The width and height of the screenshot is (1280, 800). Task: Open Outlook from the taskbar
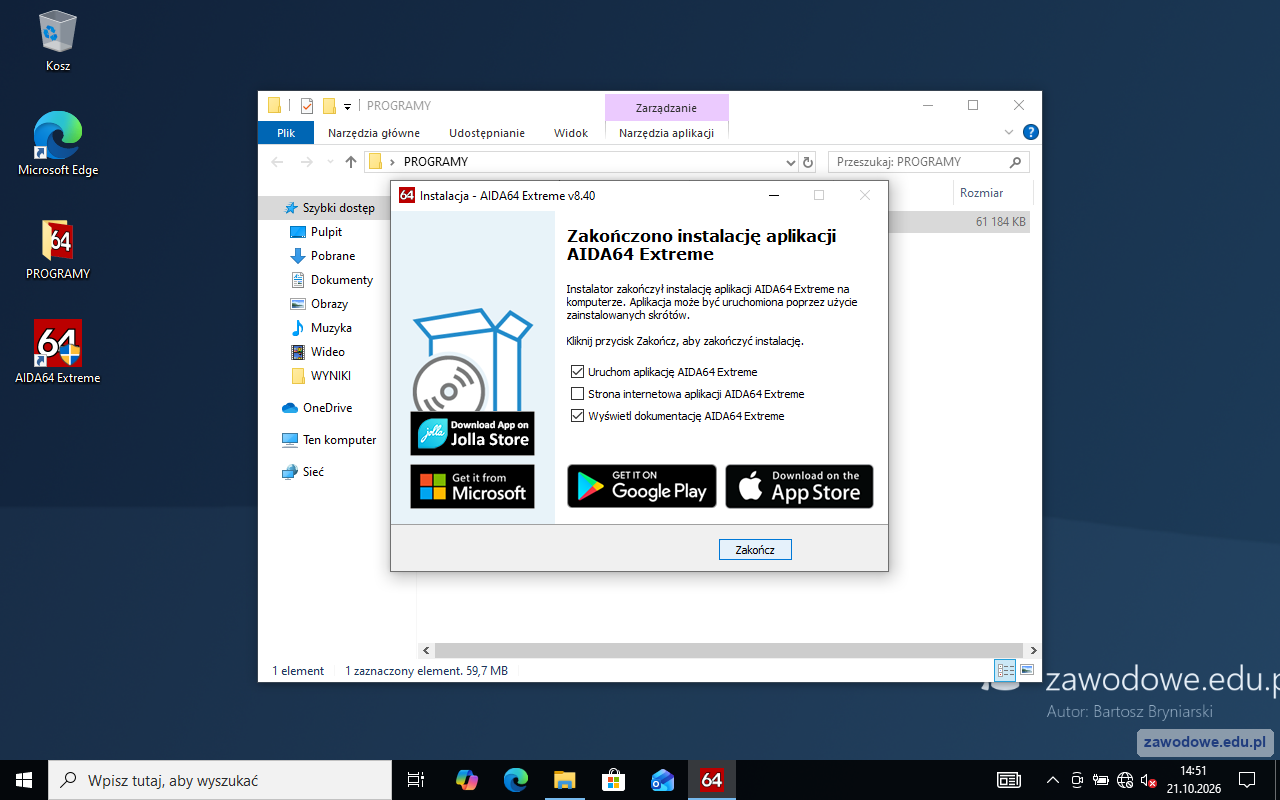point(662,780)
